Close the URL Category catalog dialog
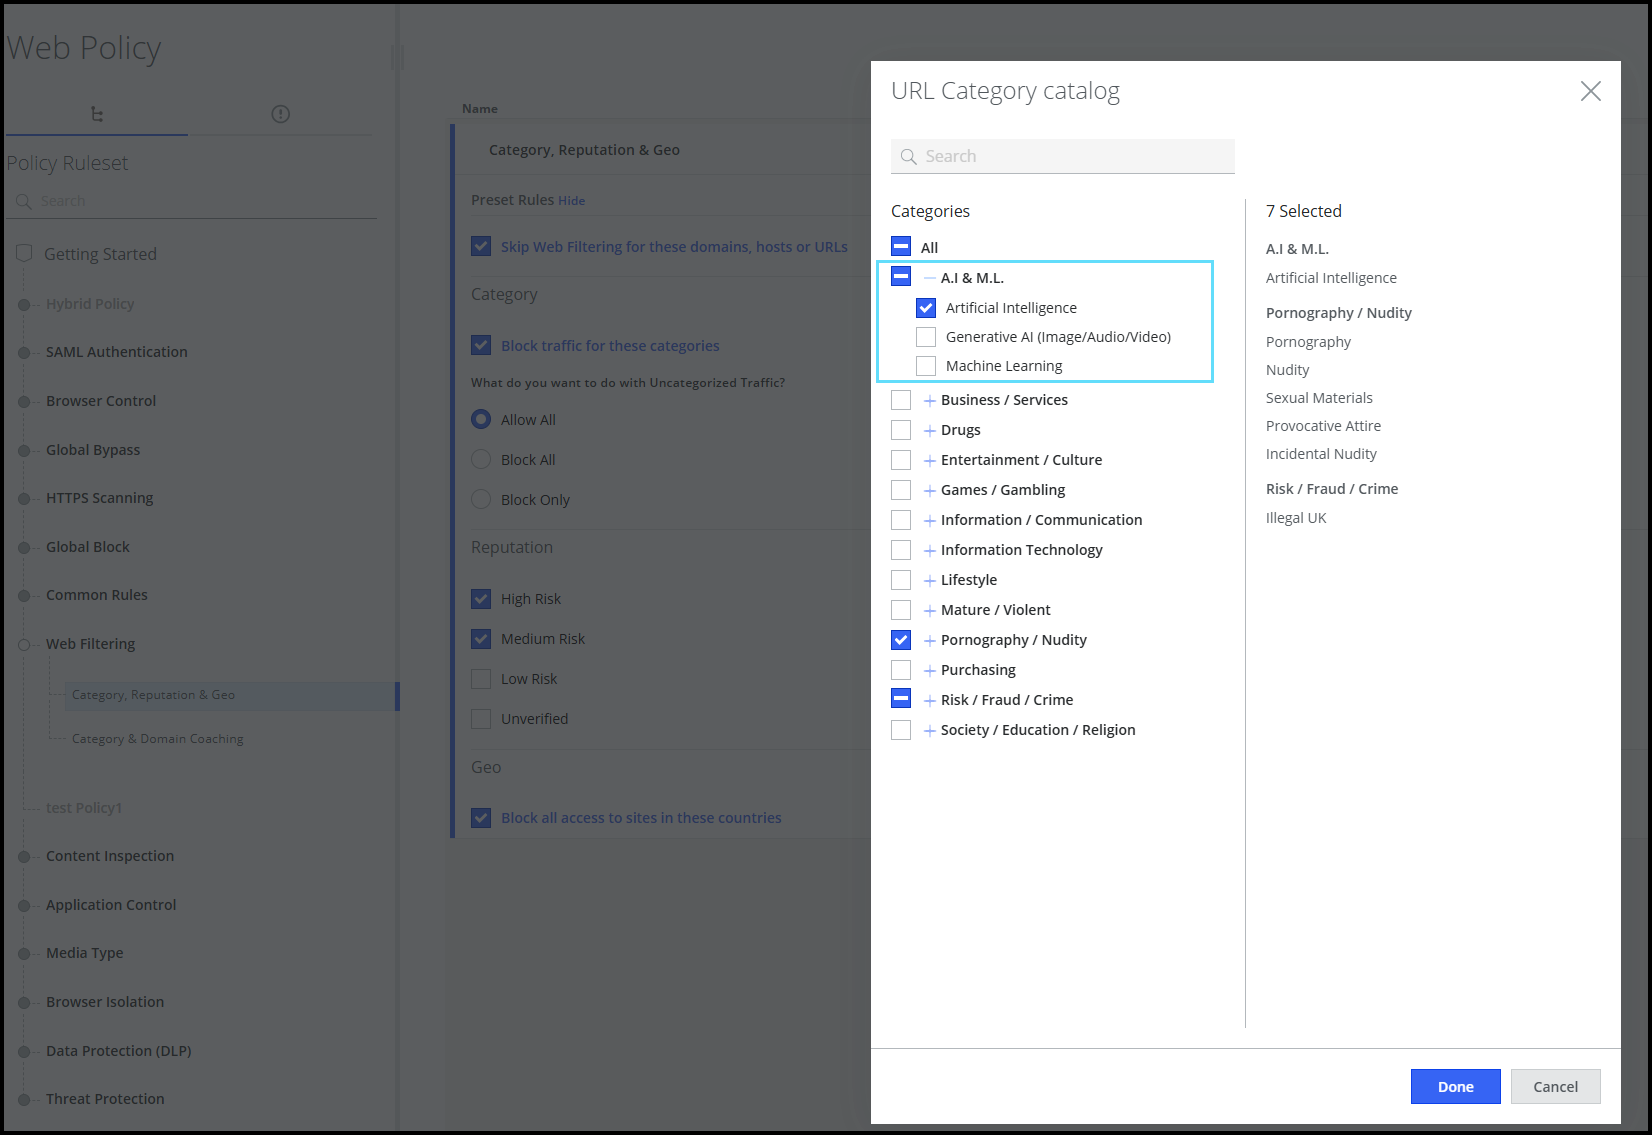The image size is (1652, 1135). click(1590, 91)
